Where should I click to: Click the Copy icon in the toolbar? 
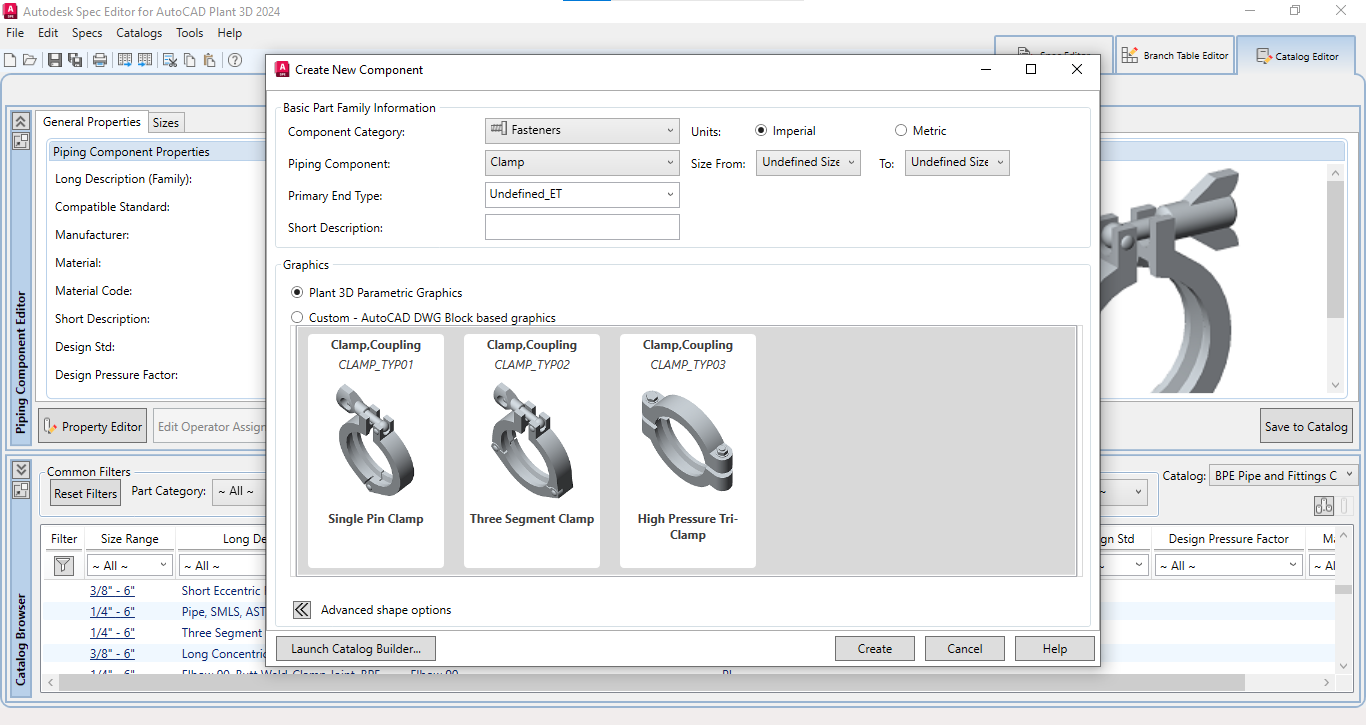190,60
